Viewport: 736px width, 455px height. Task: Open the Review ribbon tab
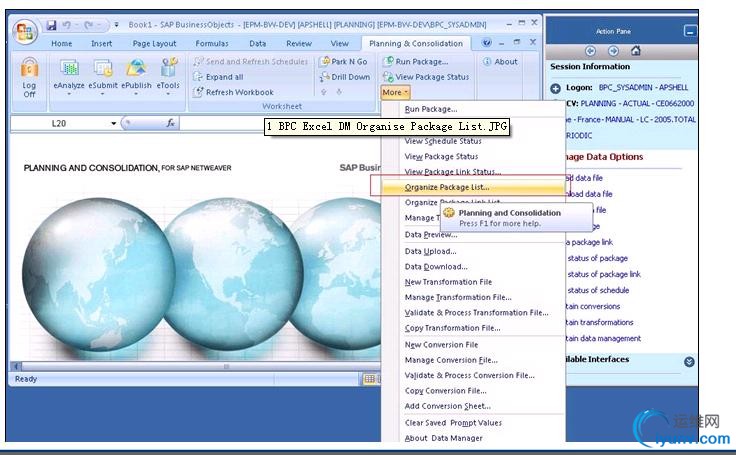[x=299, y=44]
